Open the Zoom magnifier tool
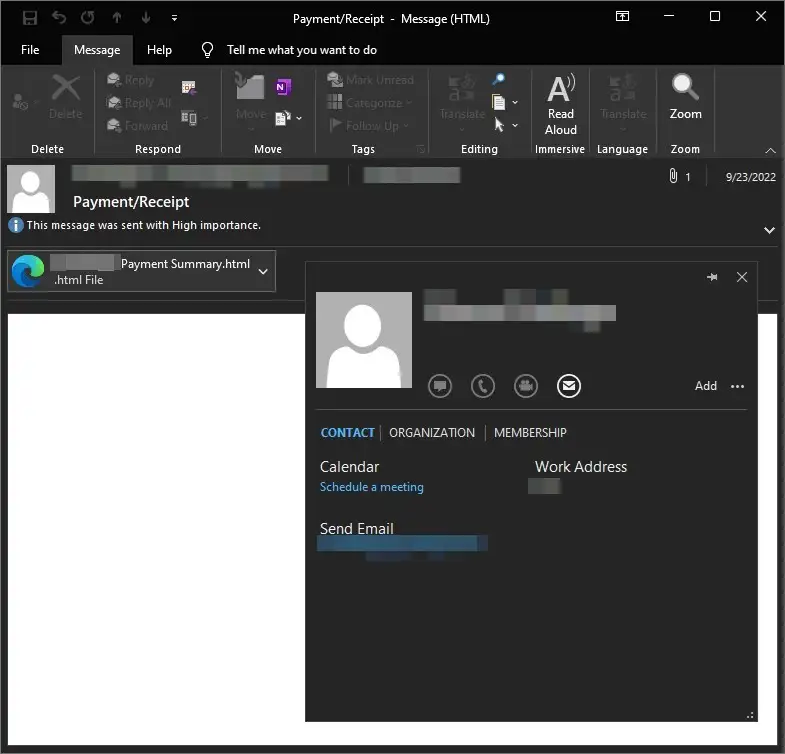The height and width of the screenshot is (754, 785). (x=685, y=98)
